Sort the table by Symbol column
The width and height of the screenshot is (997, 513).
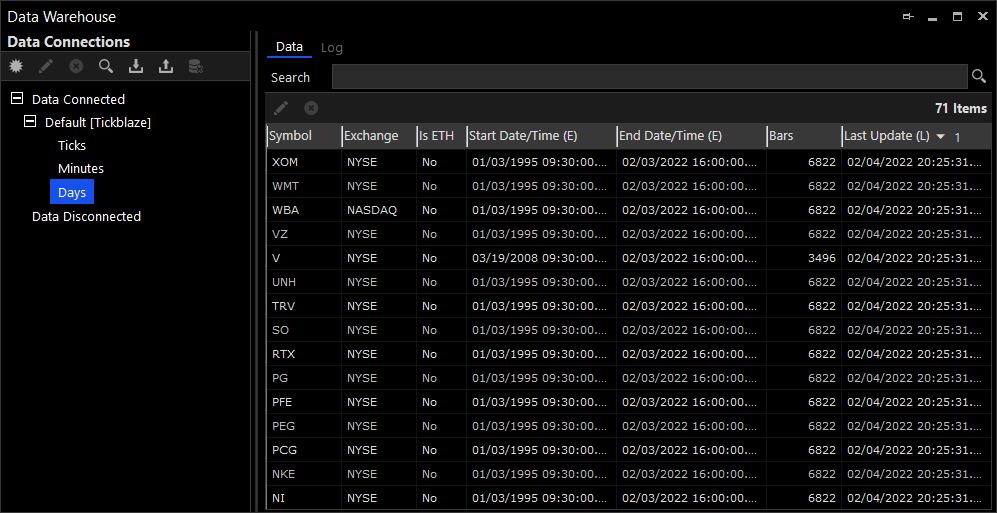[x=291, y=136]
